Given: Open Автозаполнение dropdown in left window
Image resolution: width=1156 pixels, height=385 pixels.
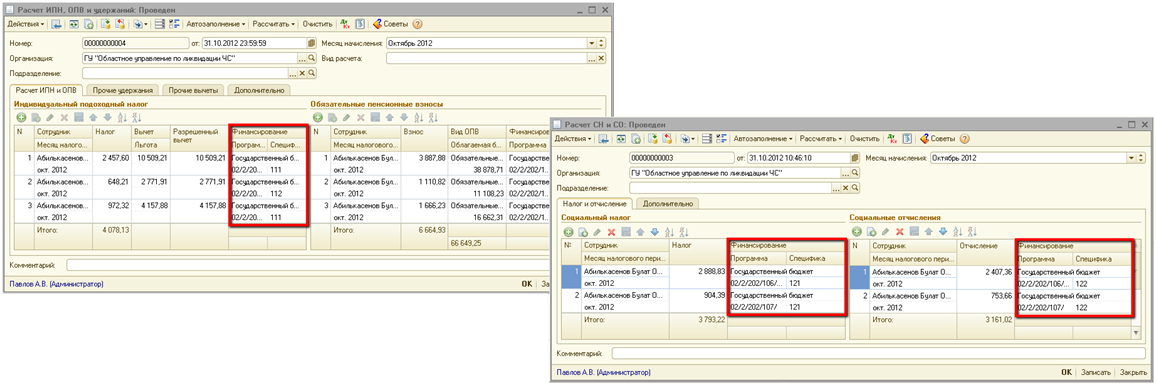Looking at the screenshot, I should tap(215, 24).
